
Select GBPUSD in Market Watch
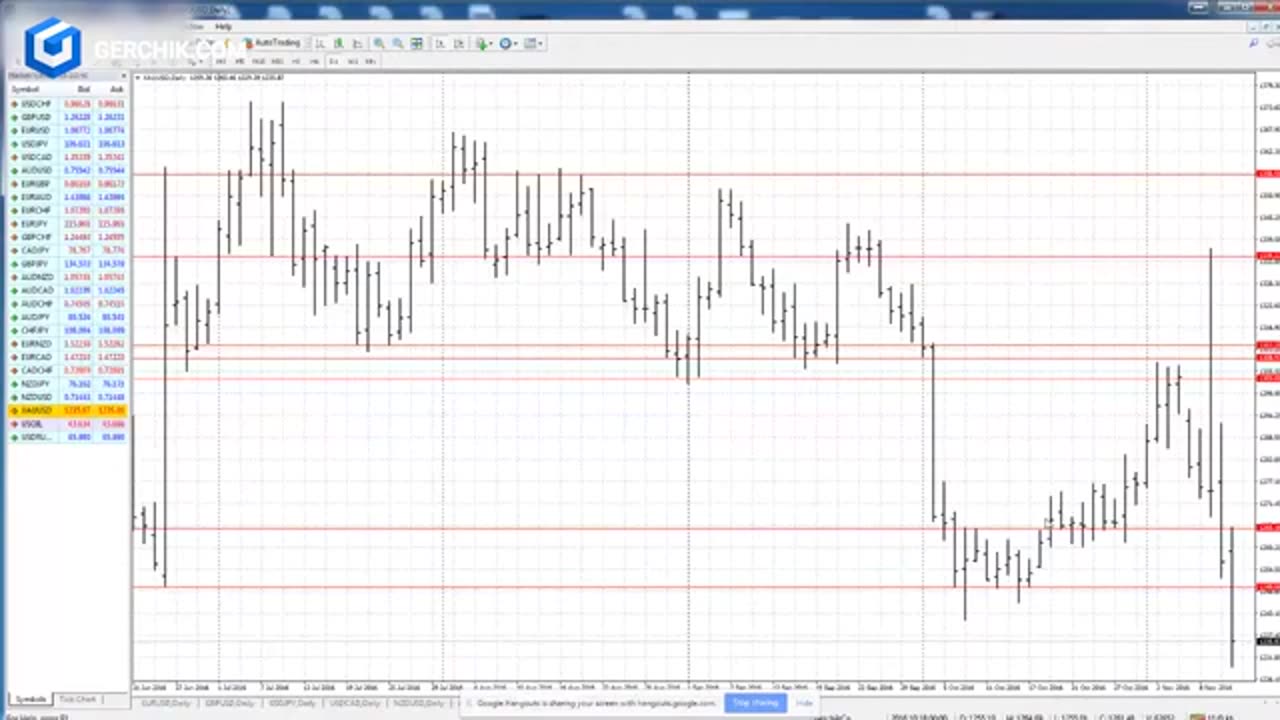point(67,117)
